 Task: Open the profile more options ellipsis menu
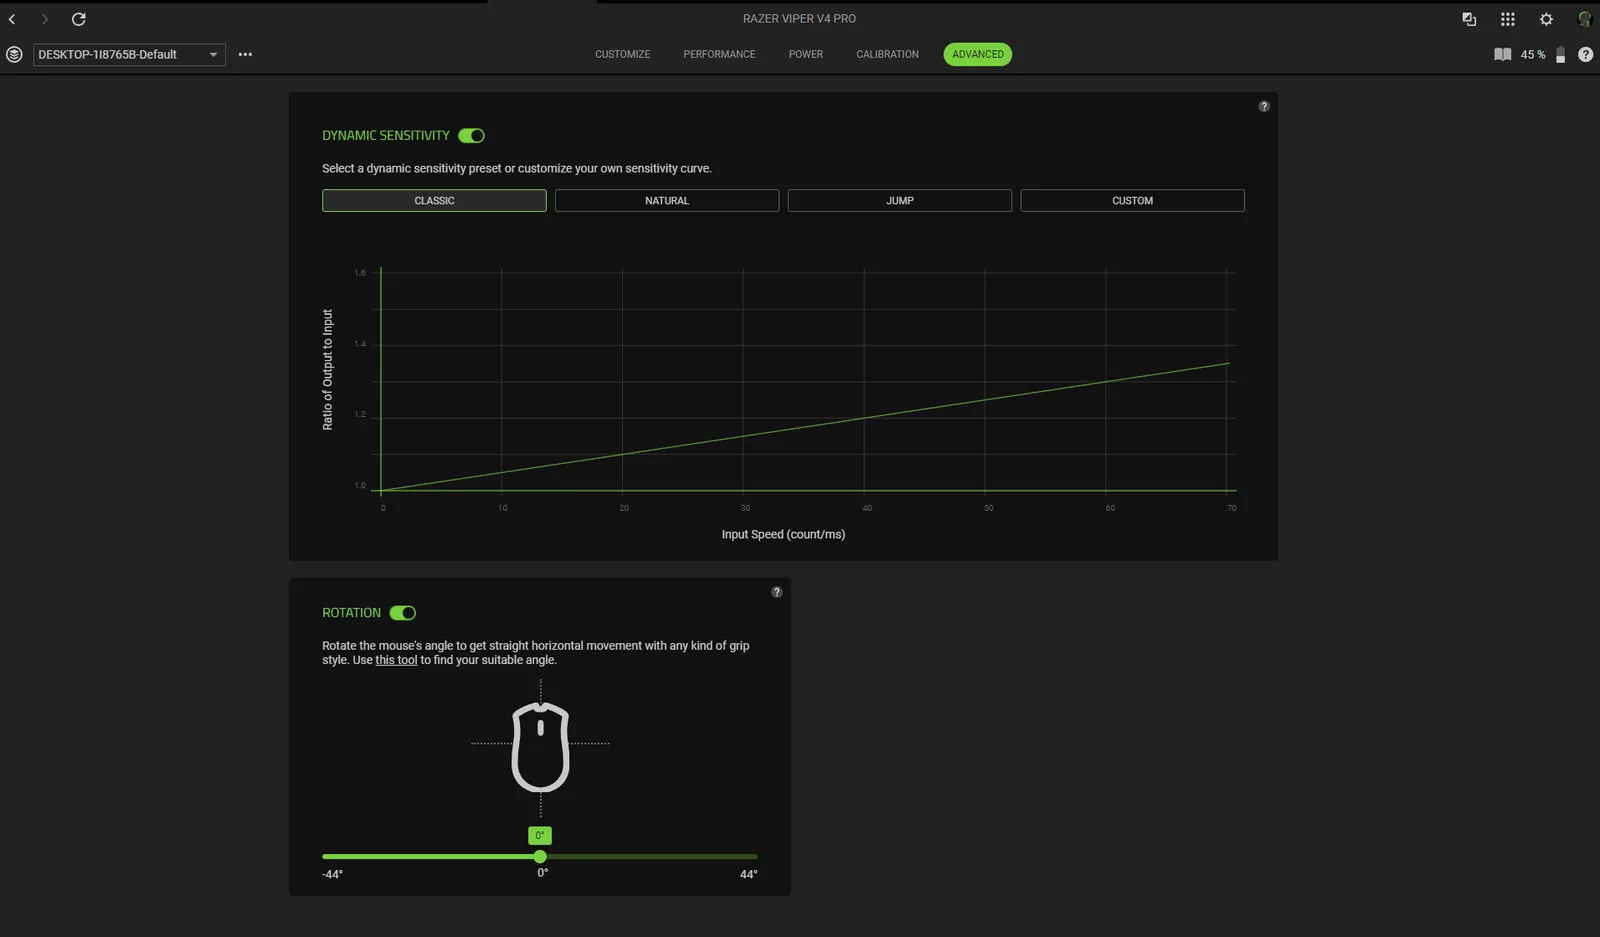coord(245,55)
